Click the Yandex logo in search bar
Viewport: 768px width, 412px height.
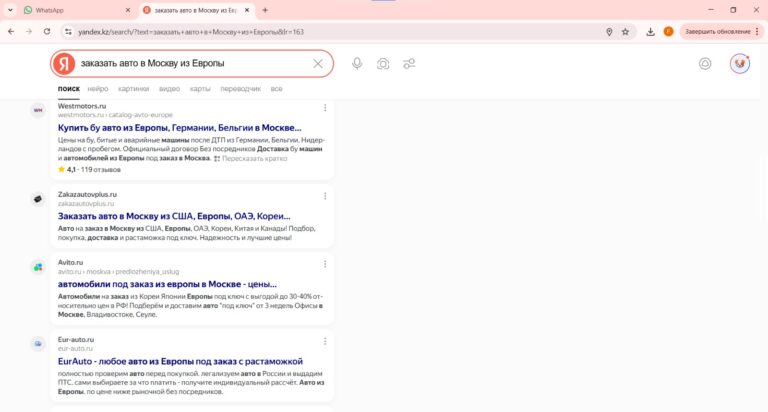pos(65,63)
